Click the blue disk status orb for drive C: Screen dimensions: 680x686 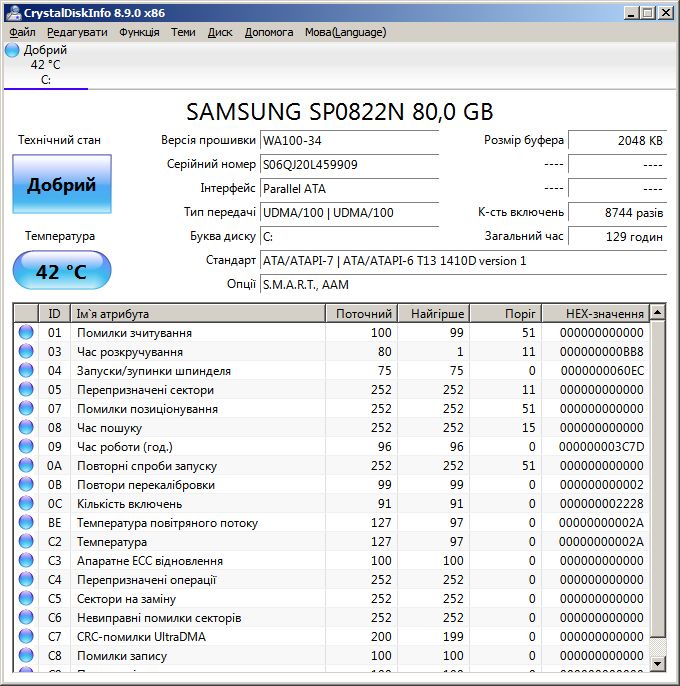click(12, 50)
